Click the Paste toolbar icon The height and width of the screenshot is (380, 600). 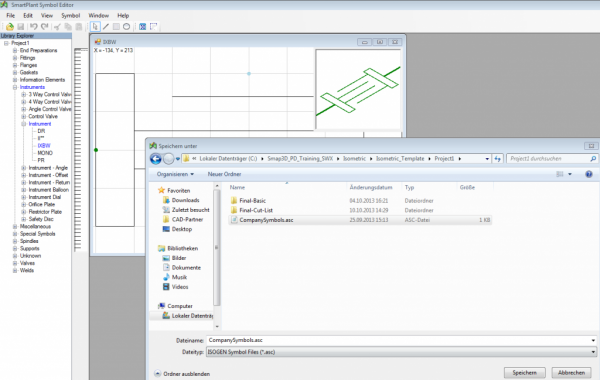tap(79, 26)
